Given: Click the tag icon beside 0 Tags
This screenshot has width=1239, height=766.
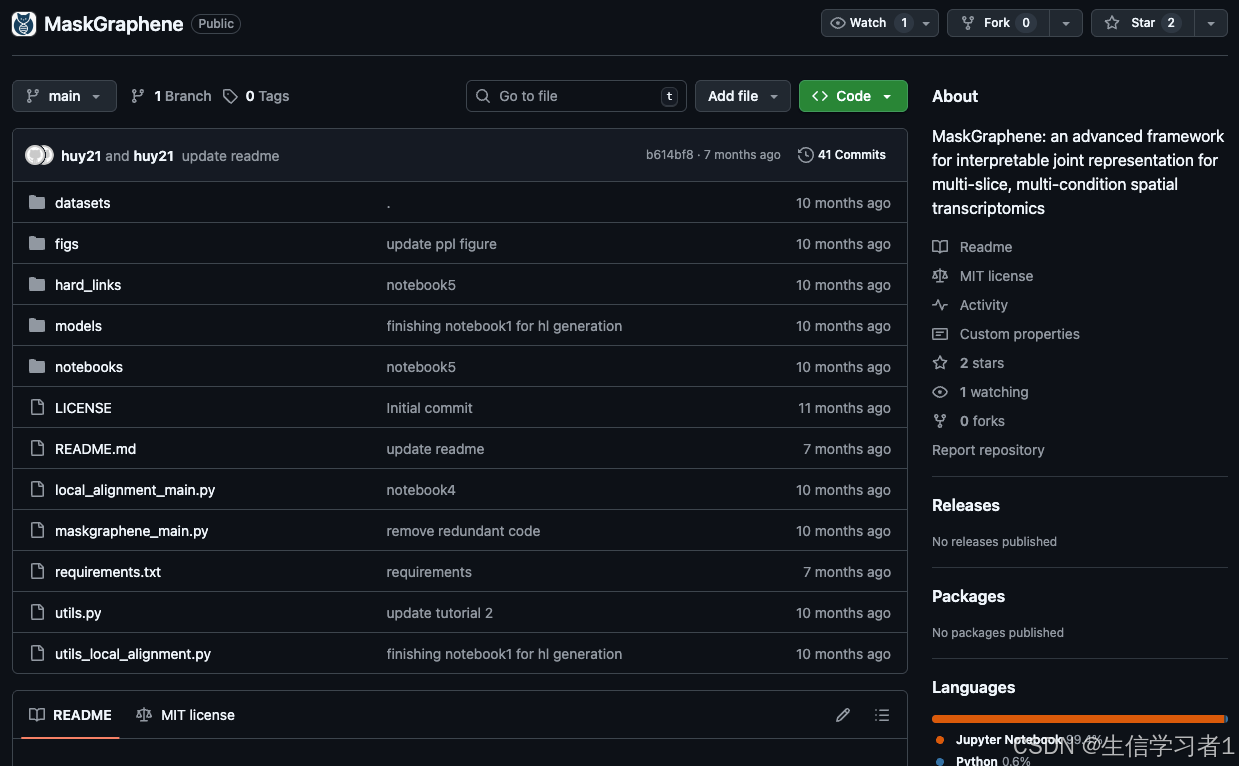Looking at the screenshot, I should [x=230, y=96].
